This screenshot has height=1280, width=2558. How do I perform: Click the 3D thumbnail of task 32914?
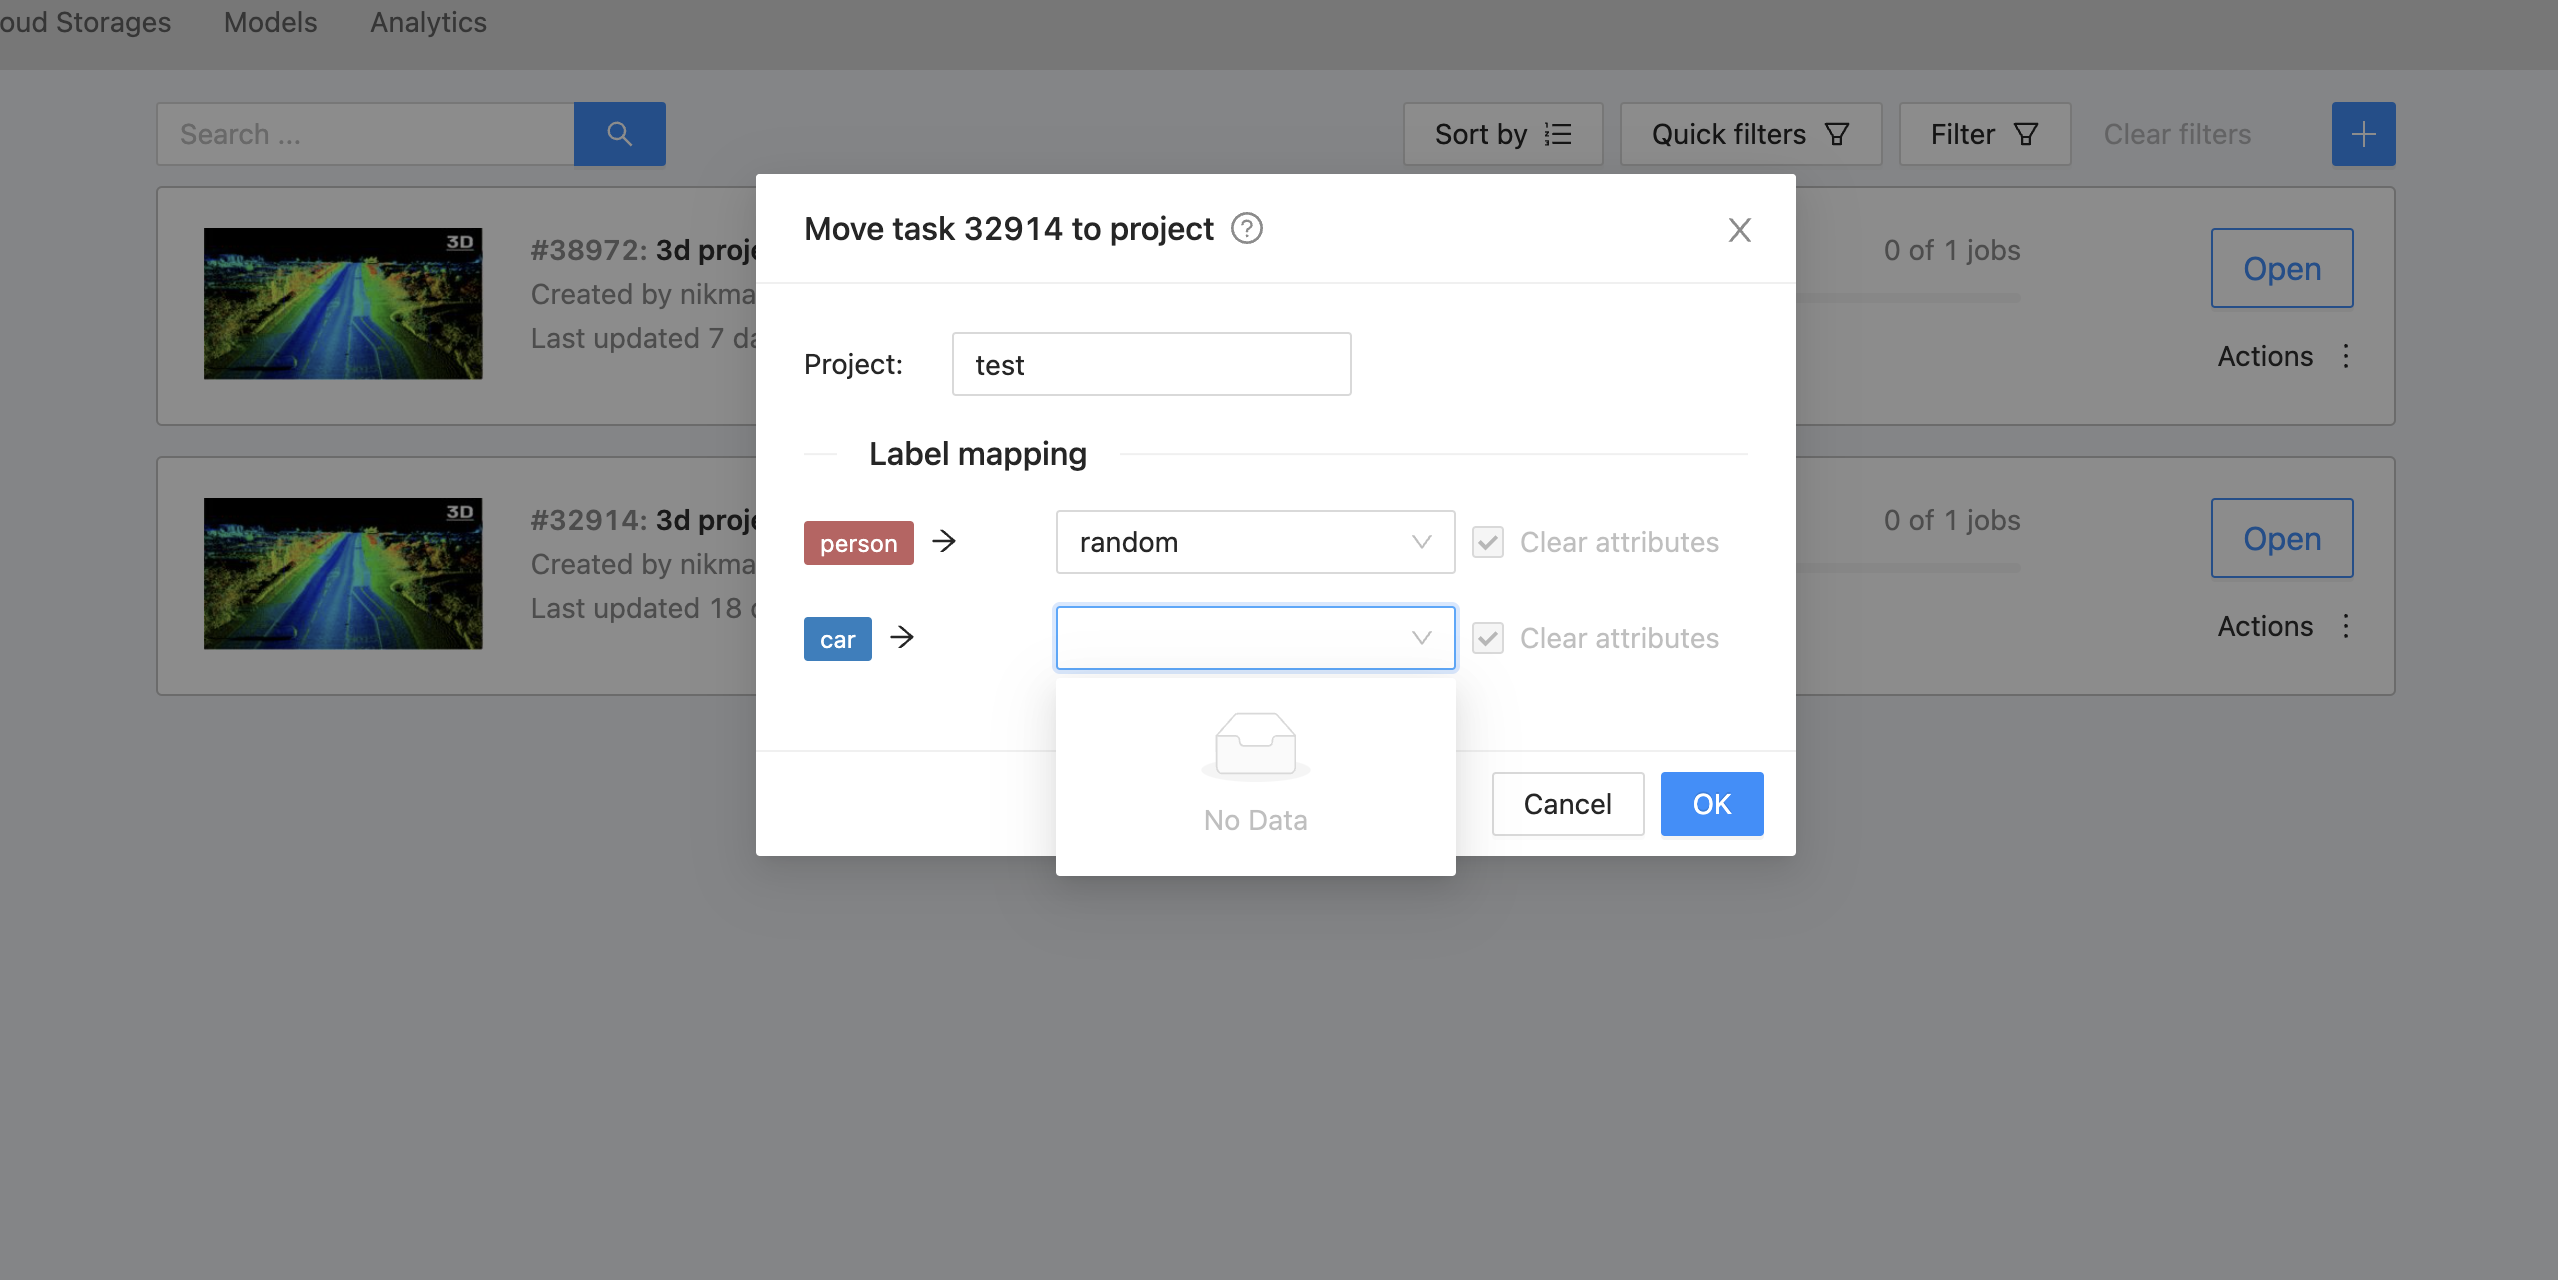[343, 573]
